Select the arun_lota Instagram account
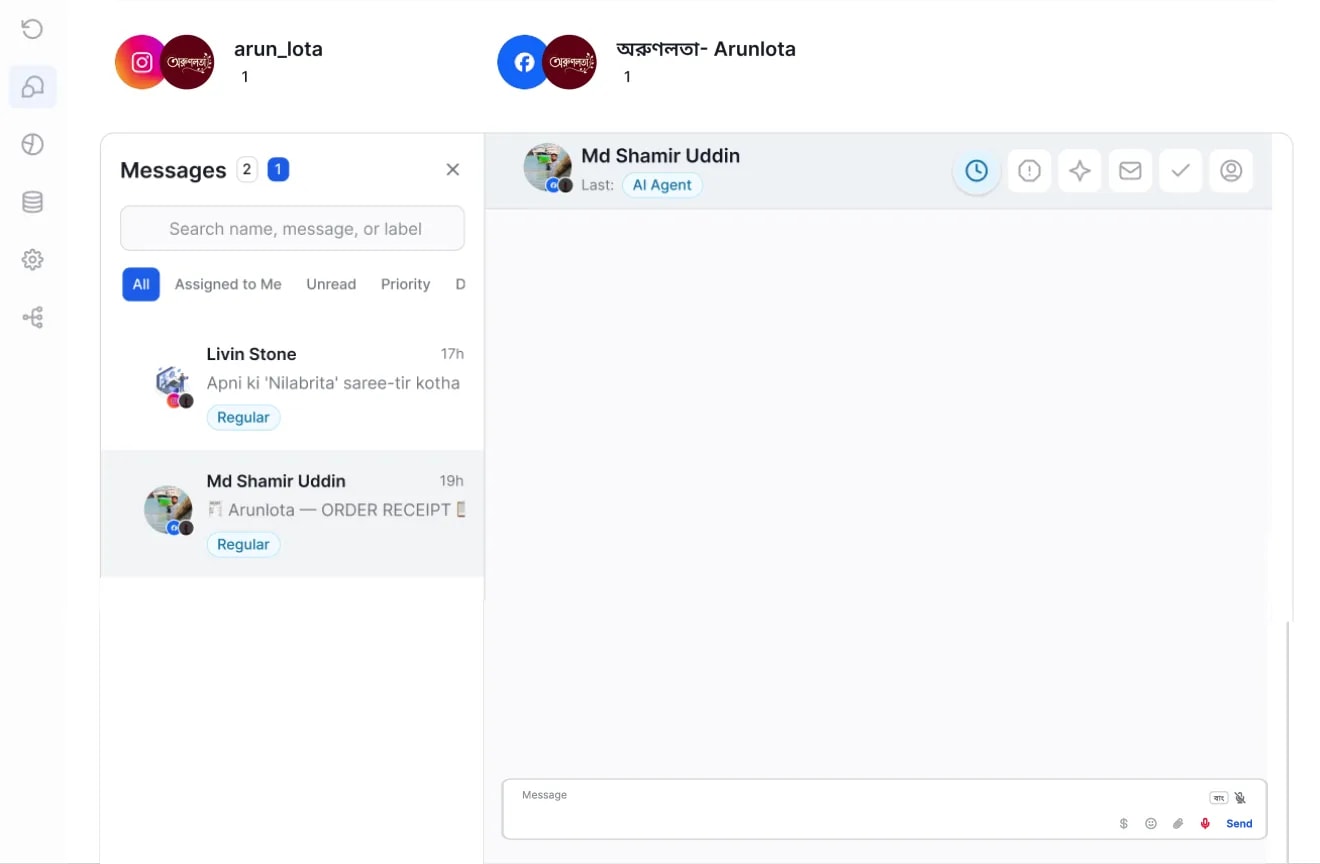The height and width of the screenshot is (864, 1320). click(x=218, y=62)
